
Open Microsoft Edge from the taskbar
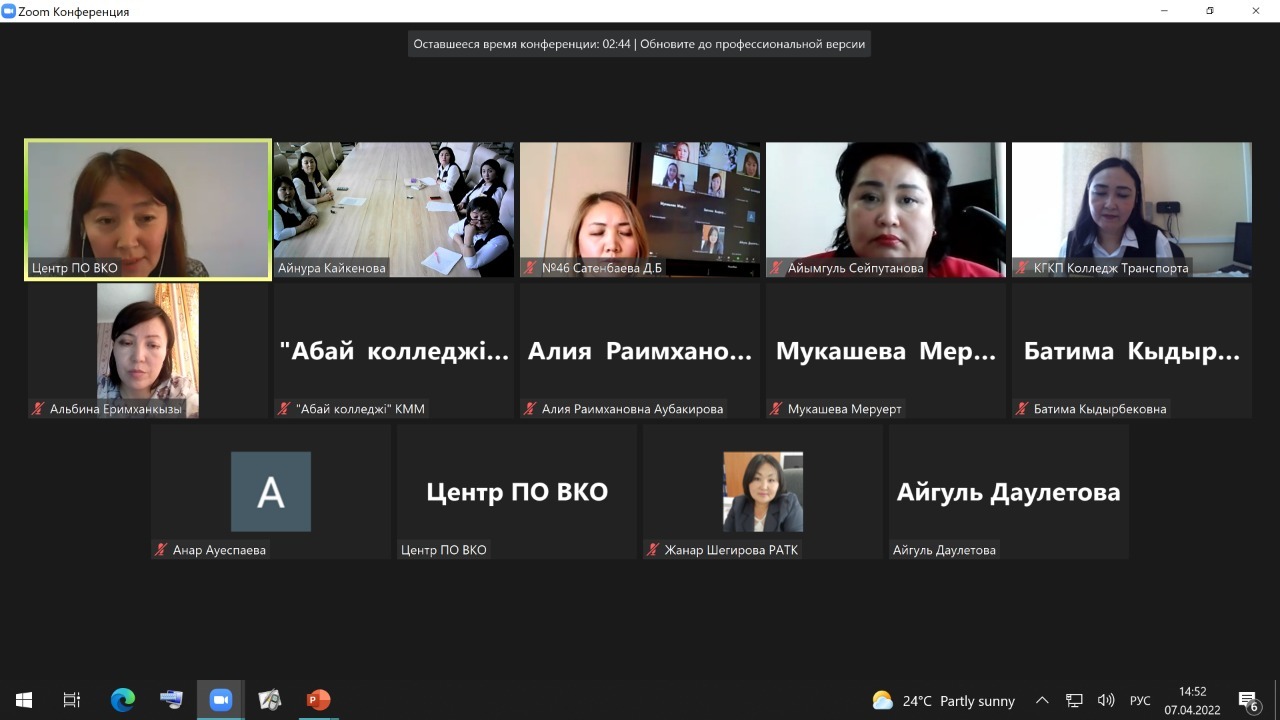(122, 700)
